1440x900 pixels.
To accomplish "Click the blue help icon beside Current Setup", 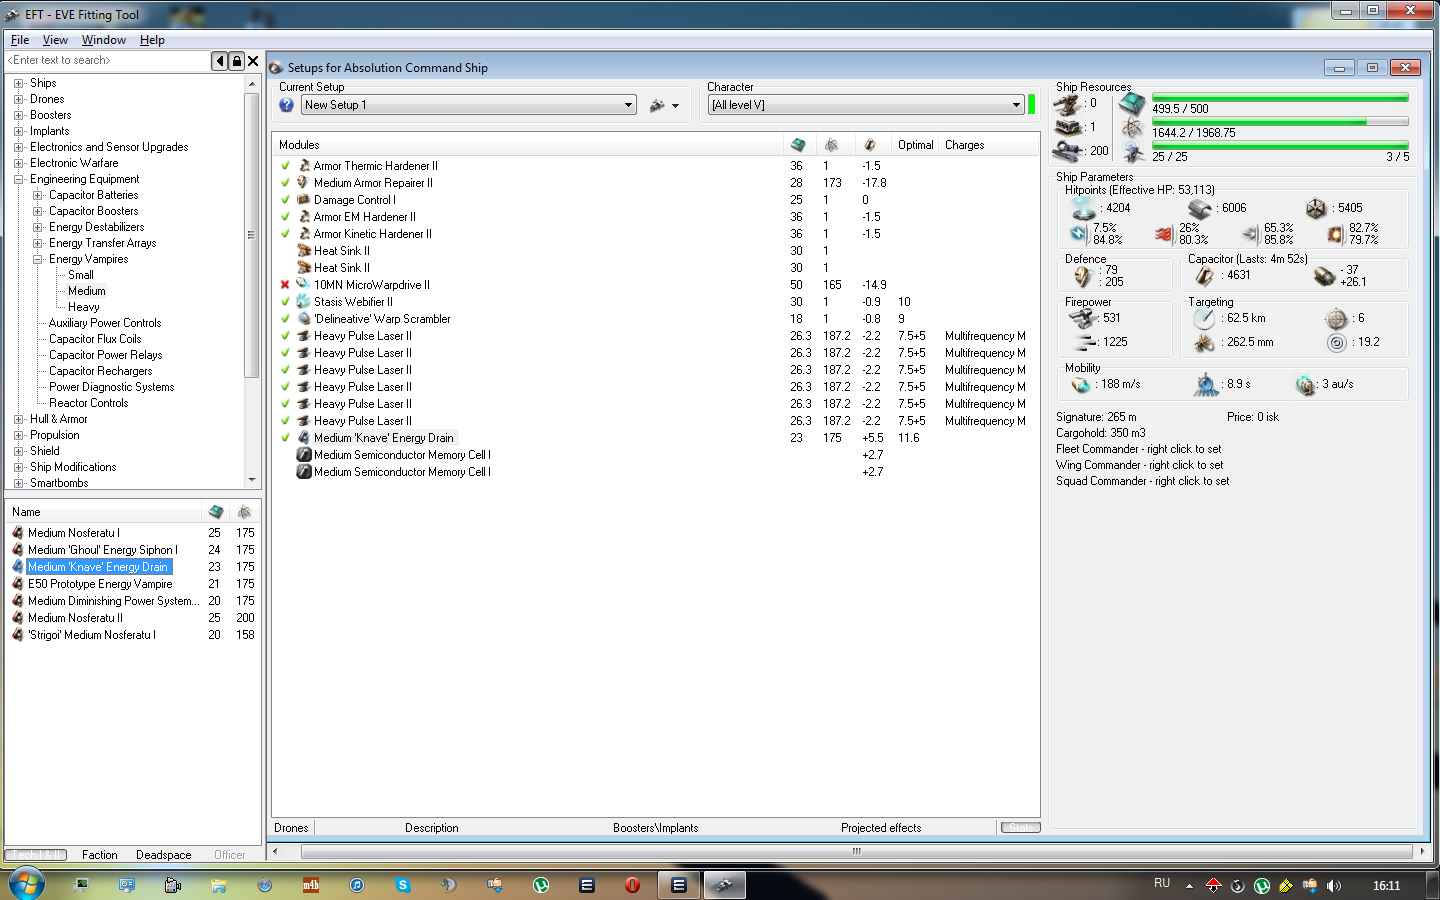I will pyautogui.click(x=287, y=105).
